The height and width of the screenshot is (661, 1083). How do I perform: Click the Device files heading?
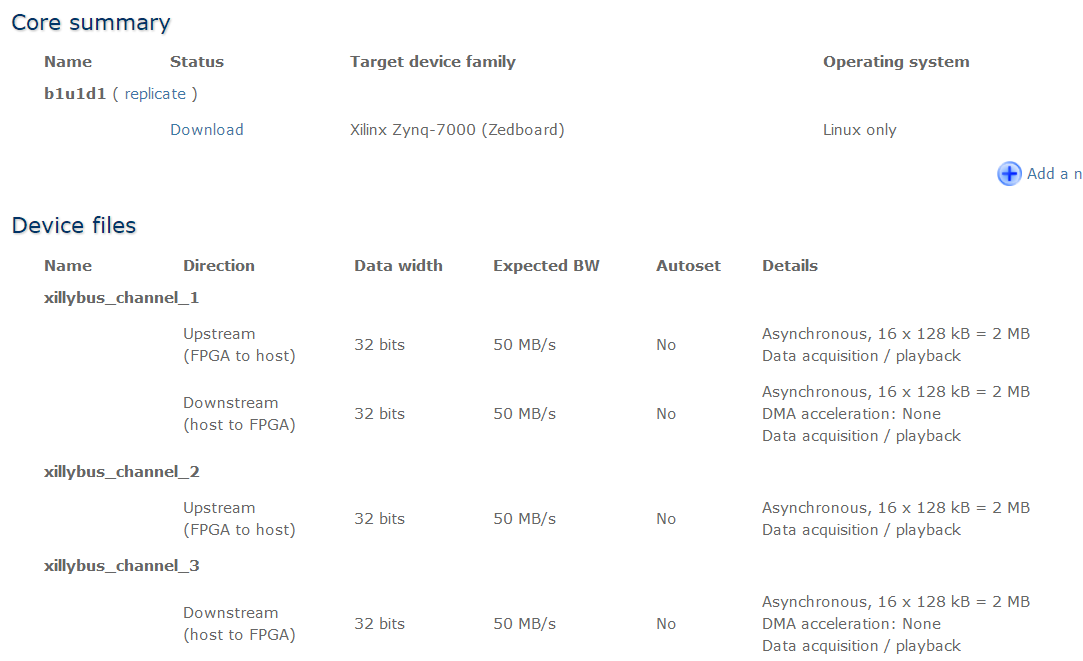[74, 225]
